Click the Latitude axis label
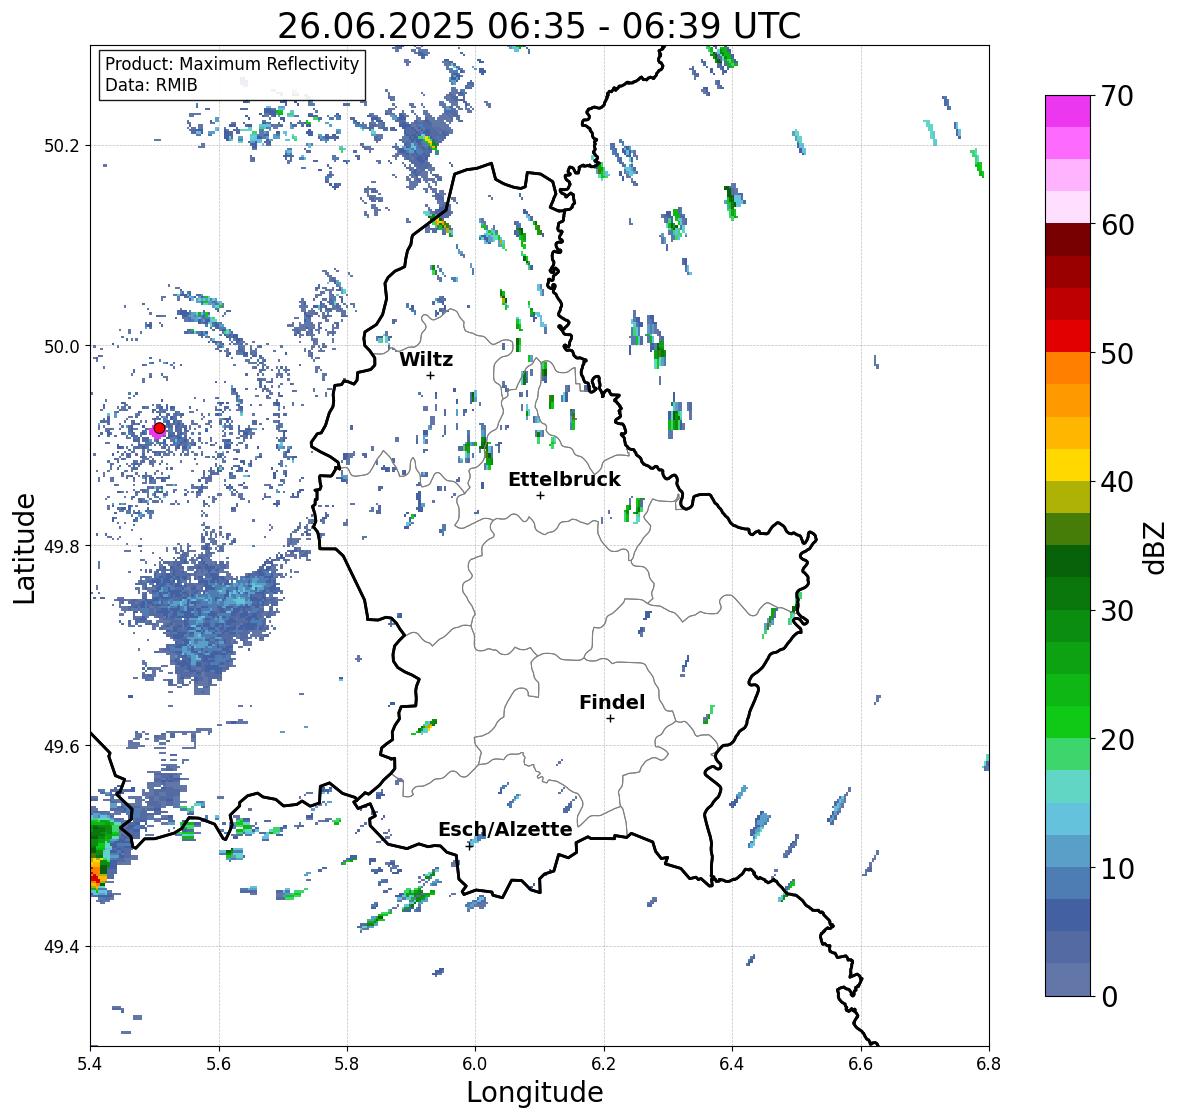The height and width of the screenshot is (1117, 1179). [x=25, y=548]
